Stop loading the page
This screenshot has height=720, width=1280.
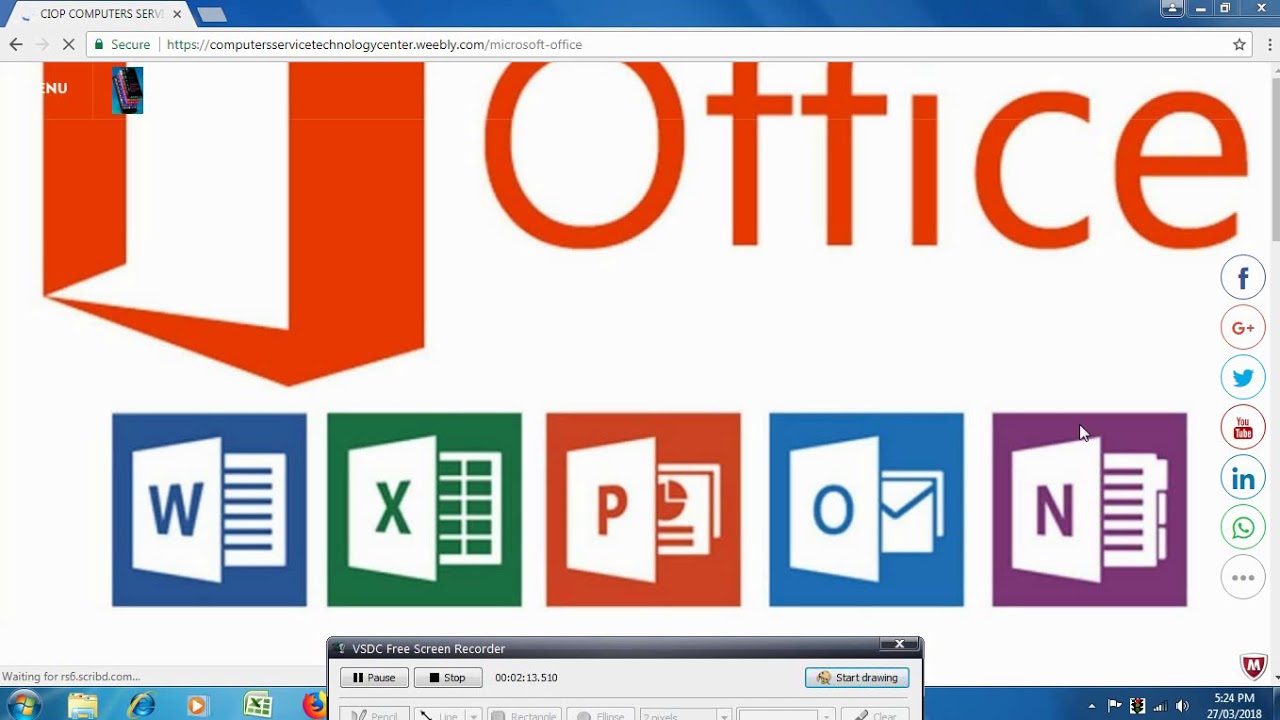pyautogui.click(x=68, y=44)
